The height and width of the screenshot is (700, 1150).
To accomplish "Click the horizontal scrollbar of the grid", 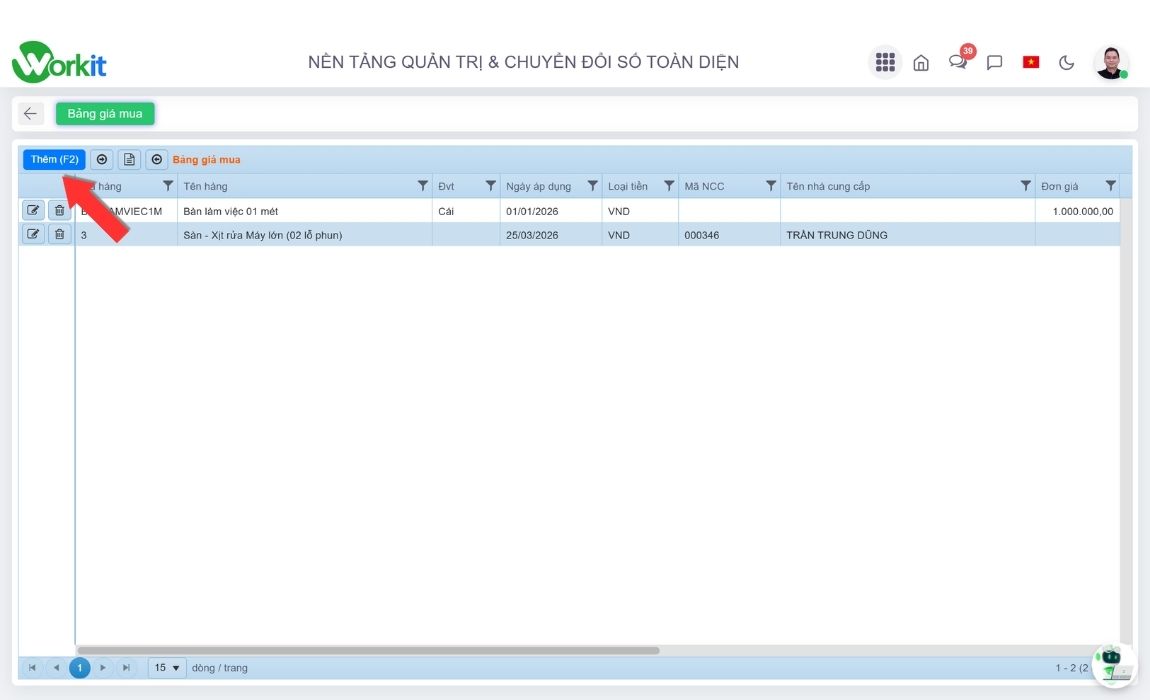I will coord(368,650).
